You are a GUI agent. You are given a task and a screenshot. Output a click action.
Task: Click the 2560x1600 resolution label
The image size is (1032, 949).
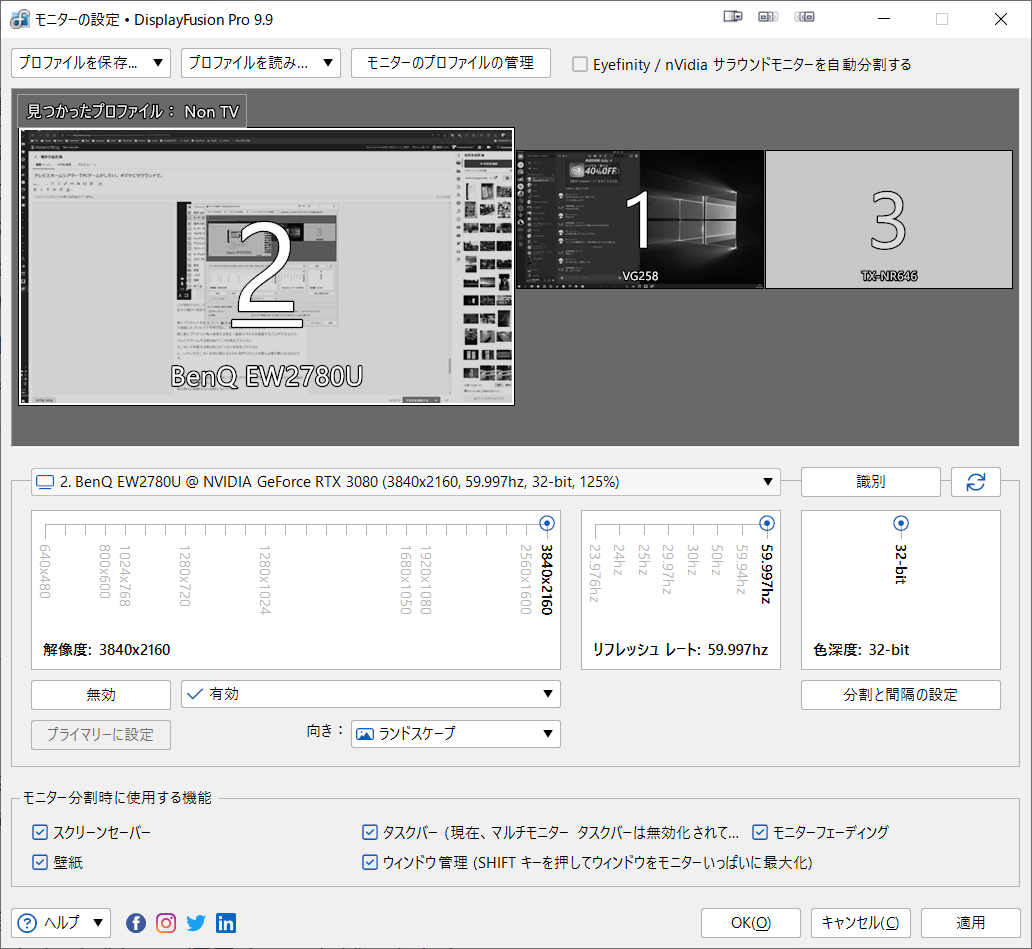[x=526, y=580]
